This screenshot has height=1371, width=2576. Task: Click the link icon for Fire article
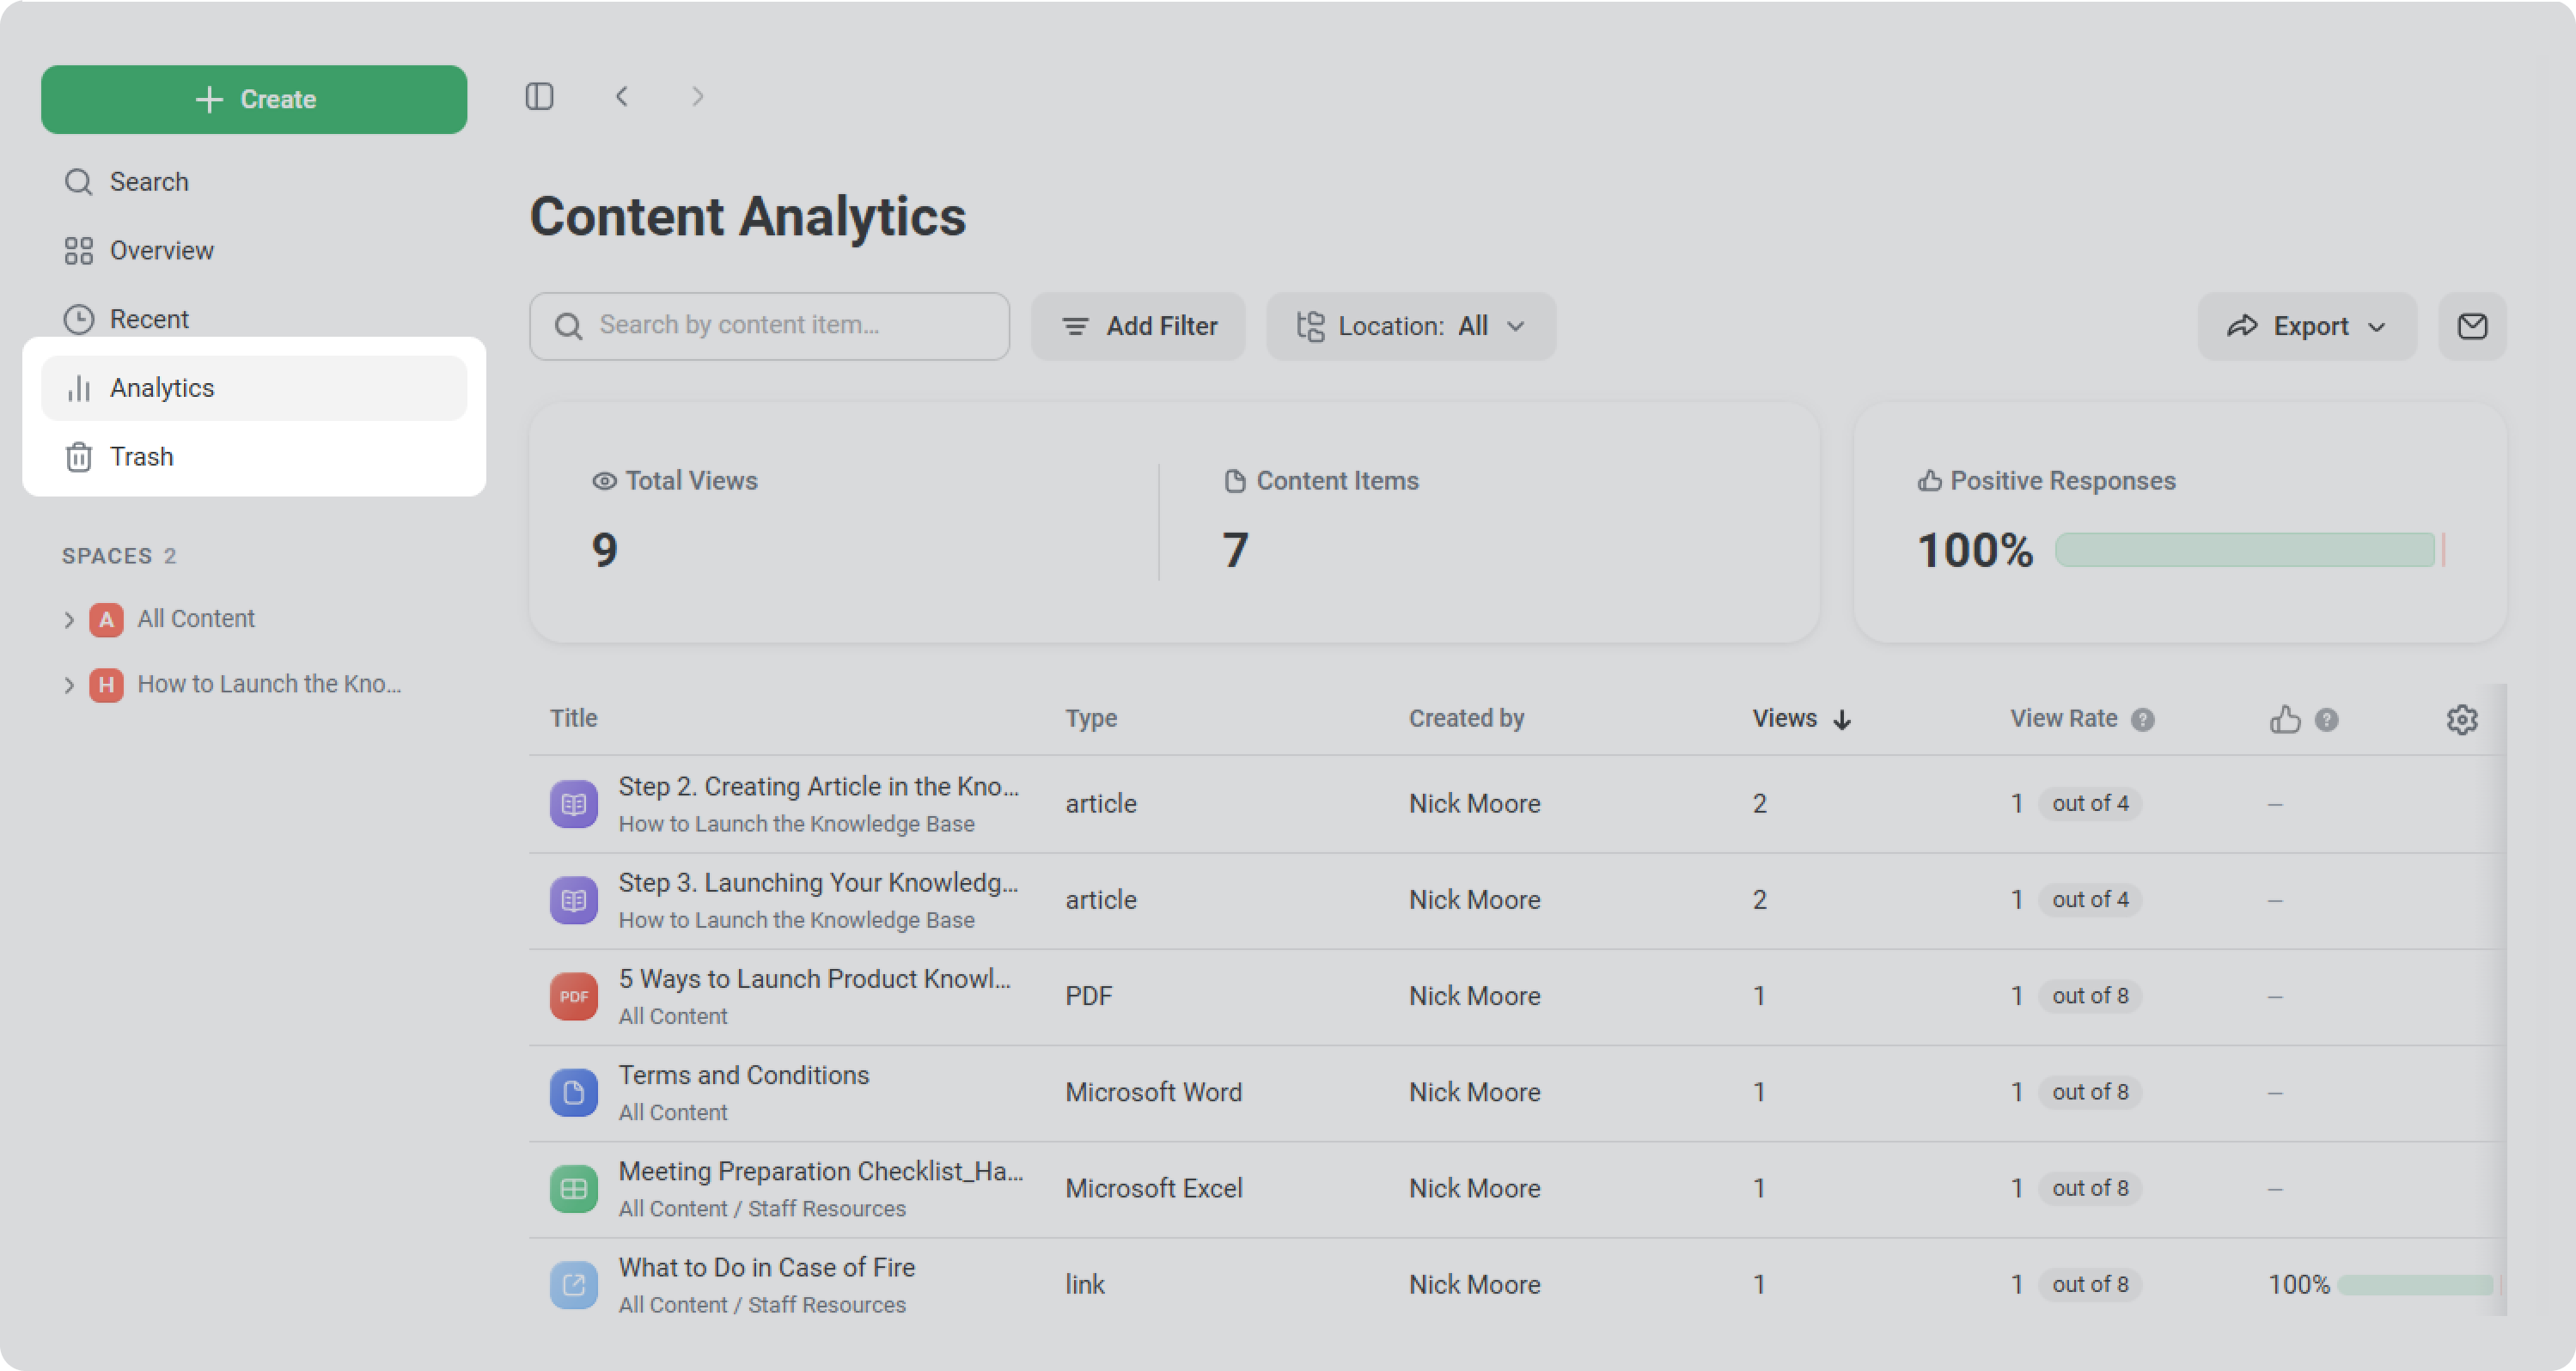[x=574, y=1284]
